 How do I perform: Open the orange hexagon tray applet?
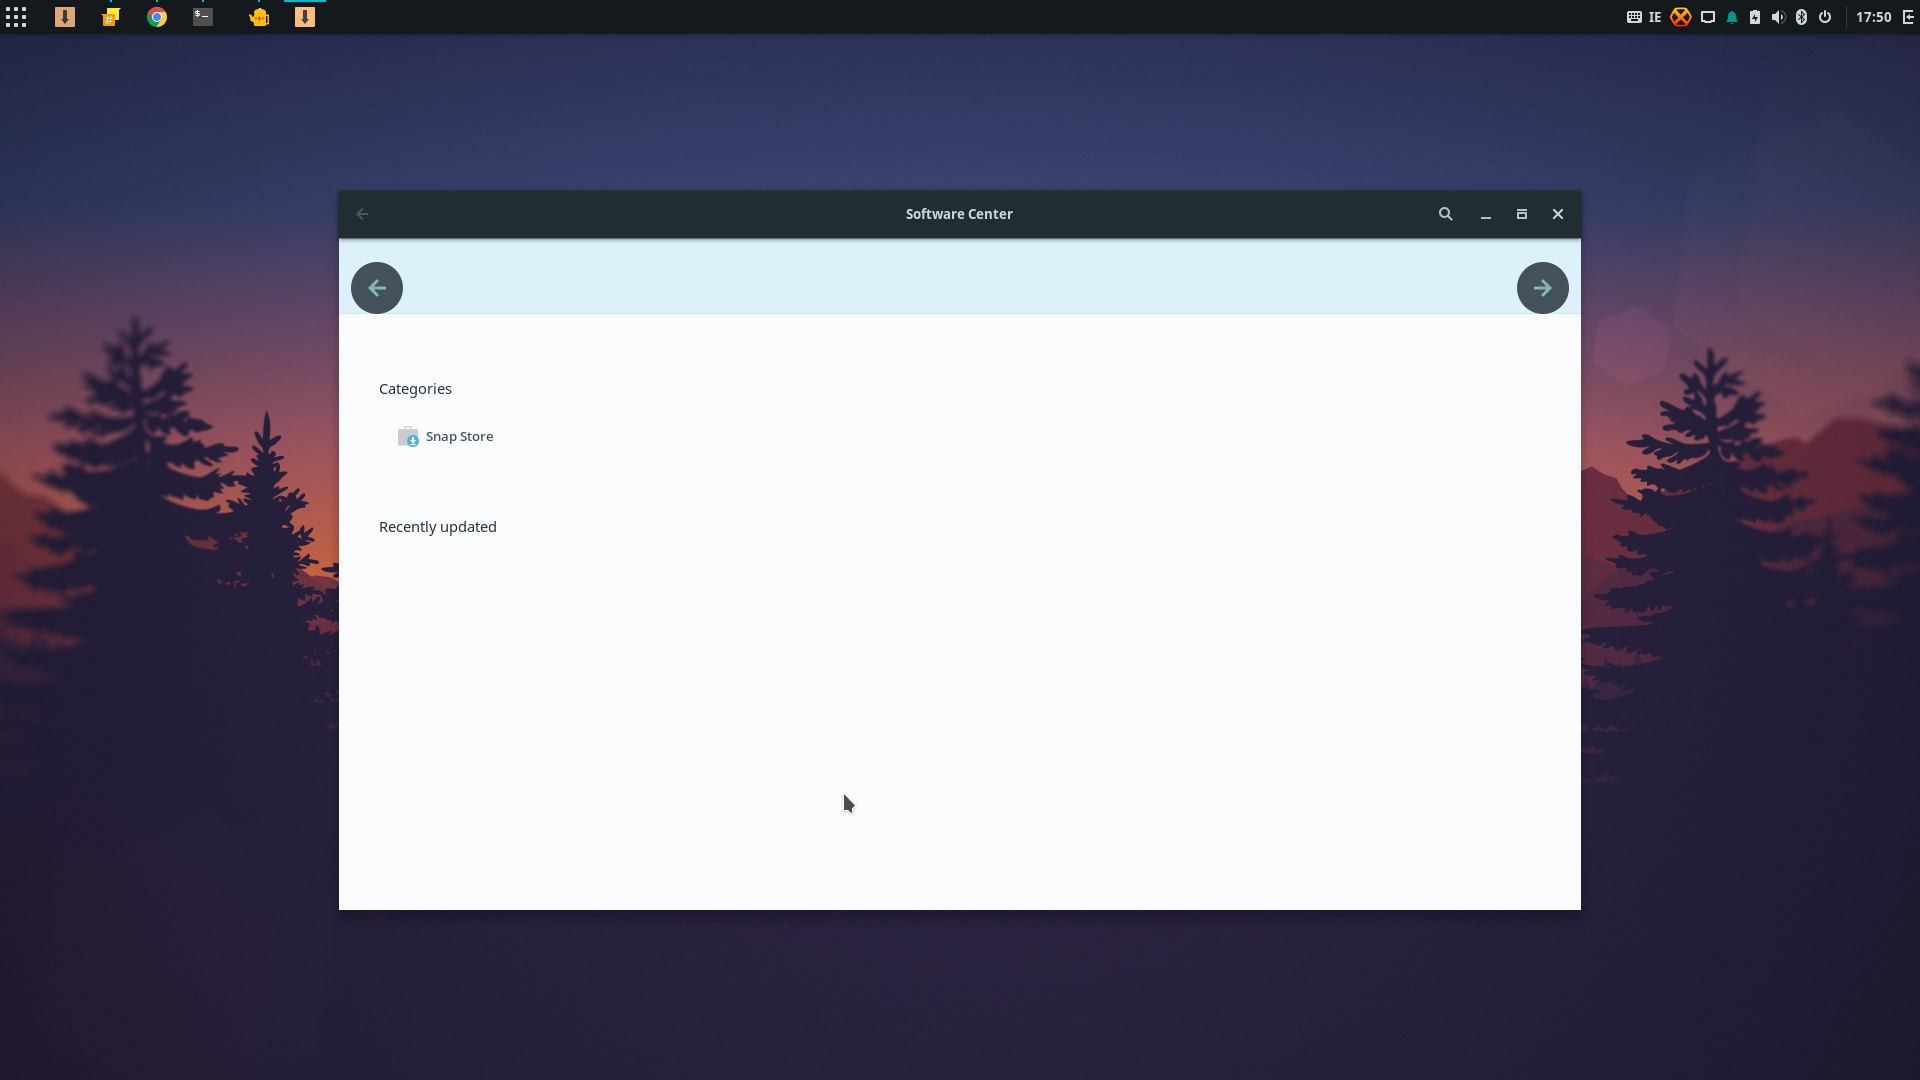[x=1681, y=17]
